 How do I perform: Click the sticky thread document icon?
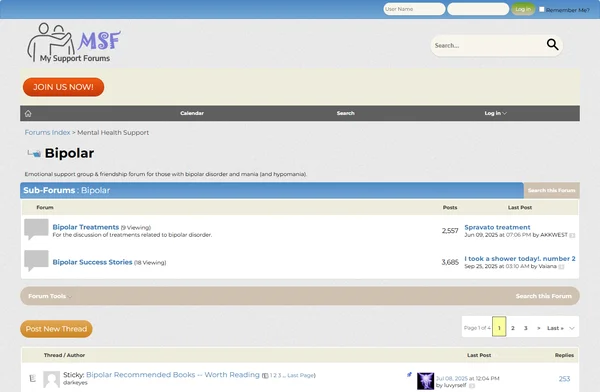click(x=33, y=378)
